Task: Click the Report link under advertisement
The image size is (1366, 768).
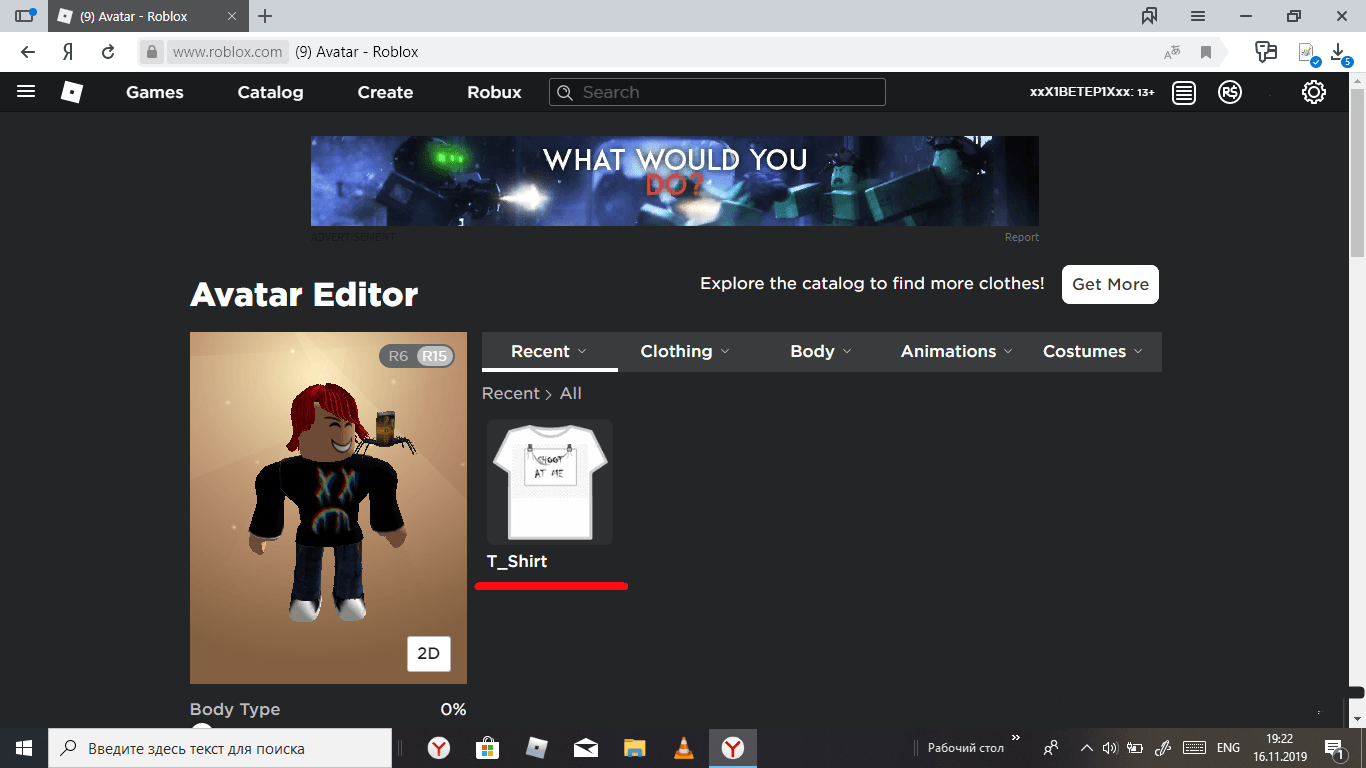Action: point(1021,237)
